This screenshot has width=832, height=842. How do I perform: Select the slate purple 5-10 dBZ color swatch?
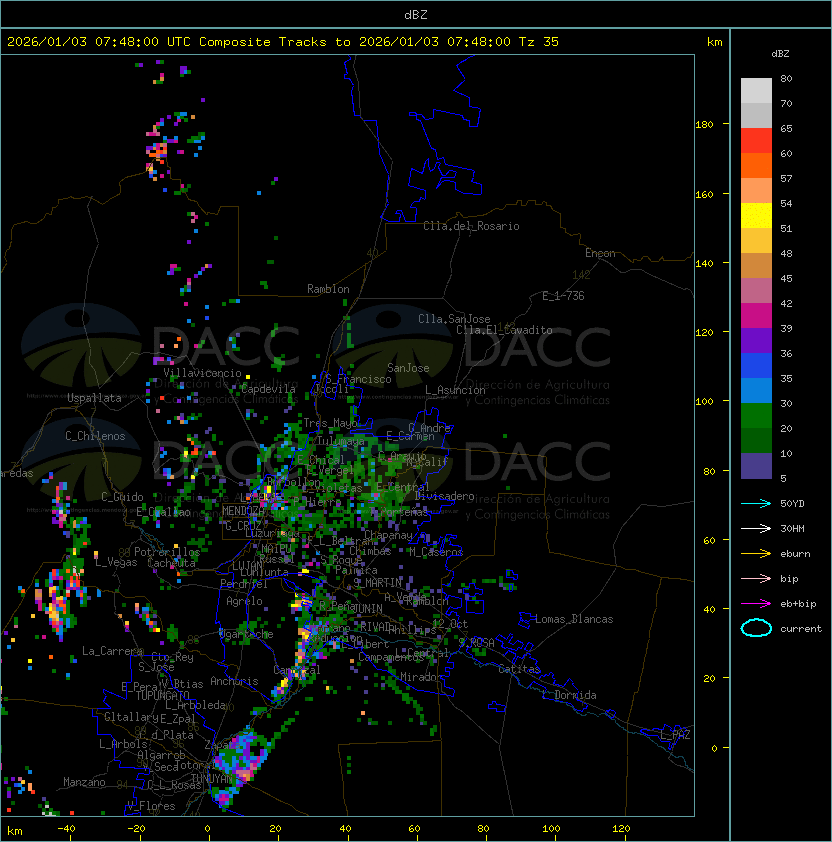756,466
